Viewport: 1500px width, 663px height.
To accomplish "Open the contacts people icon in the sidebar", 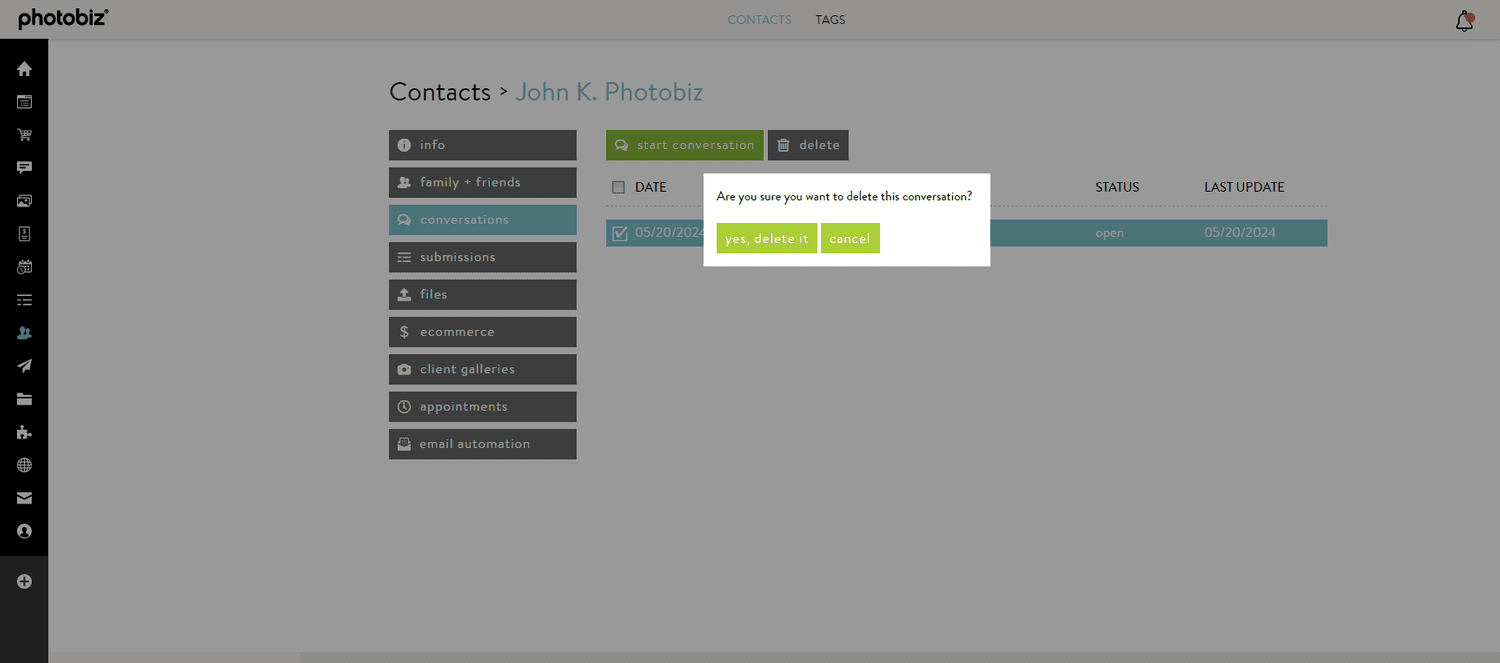I will pos(24,333).
